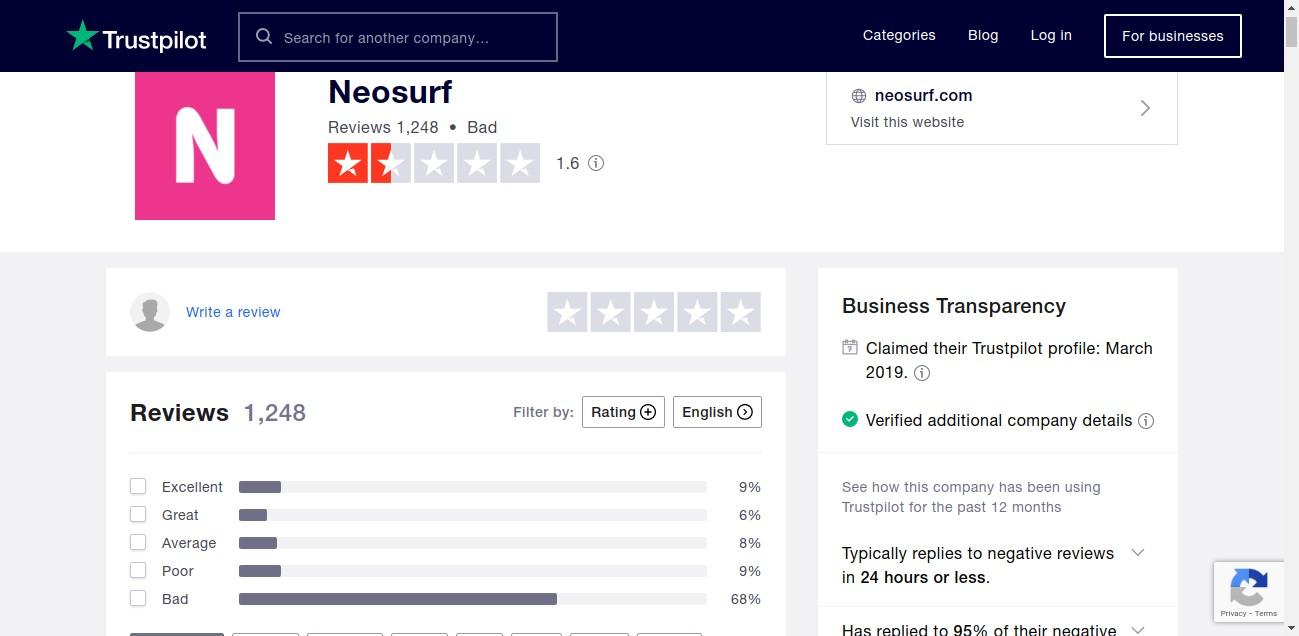Click the grey user avatar icon
The height and width of the screenshot is (636, 1299).
(x=150, y=312)
